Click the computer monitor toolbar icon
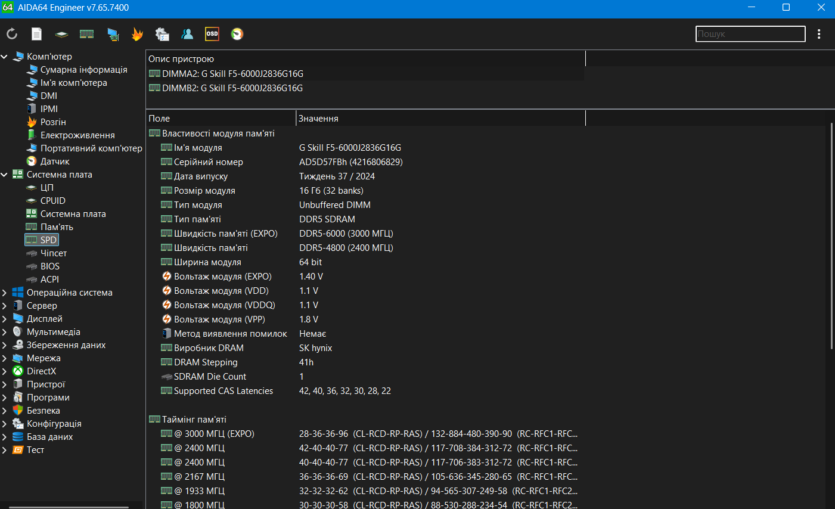The image size is (835, 509). (x=112, y=34)
